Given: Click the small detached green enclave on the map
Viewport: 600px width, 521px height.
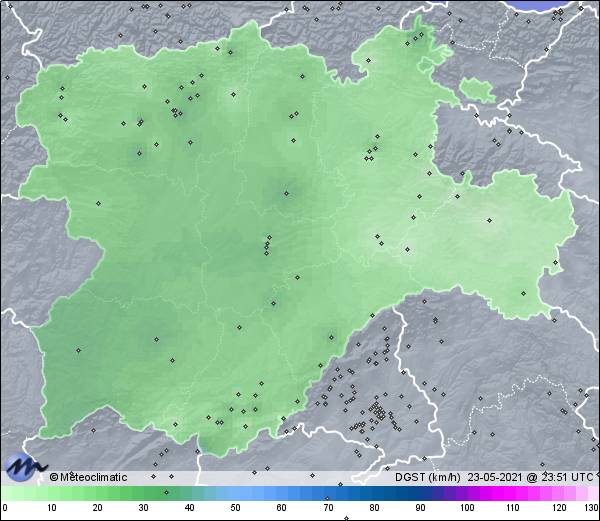Looking at the screenshot, I should tap(477, 89).
